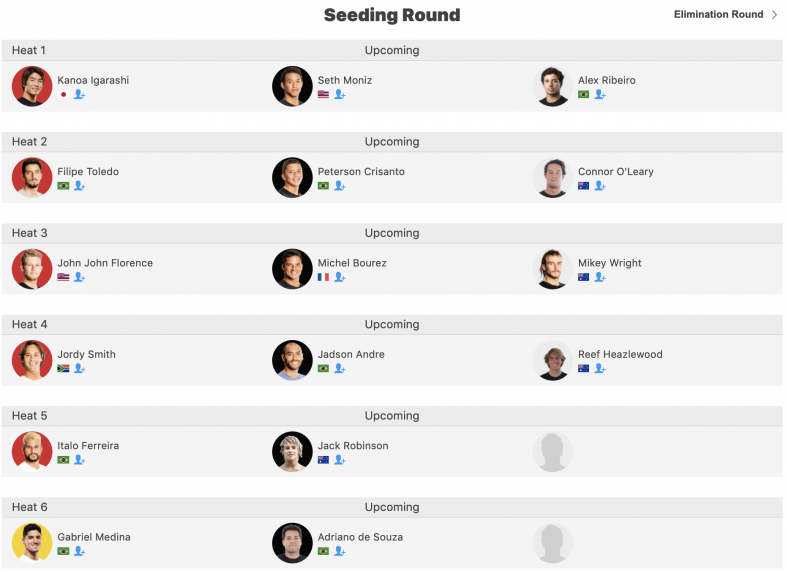Click the follow icon below Gabriel Medina

click(79, 551)
